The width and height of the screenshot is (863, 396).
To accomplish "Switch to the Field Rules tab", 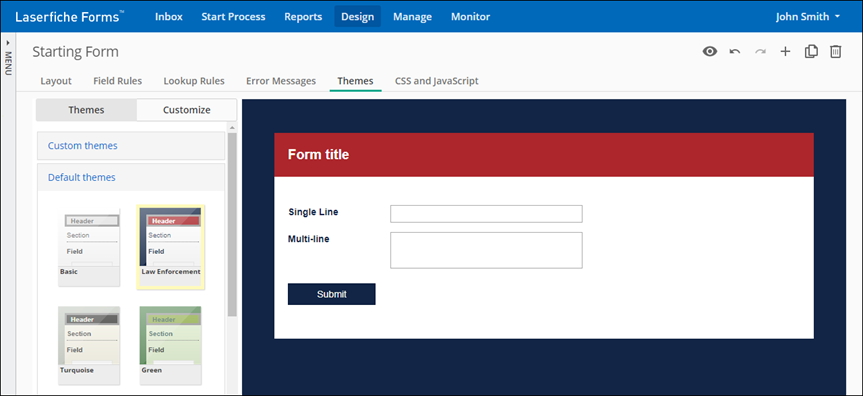I will pos(117,81).
